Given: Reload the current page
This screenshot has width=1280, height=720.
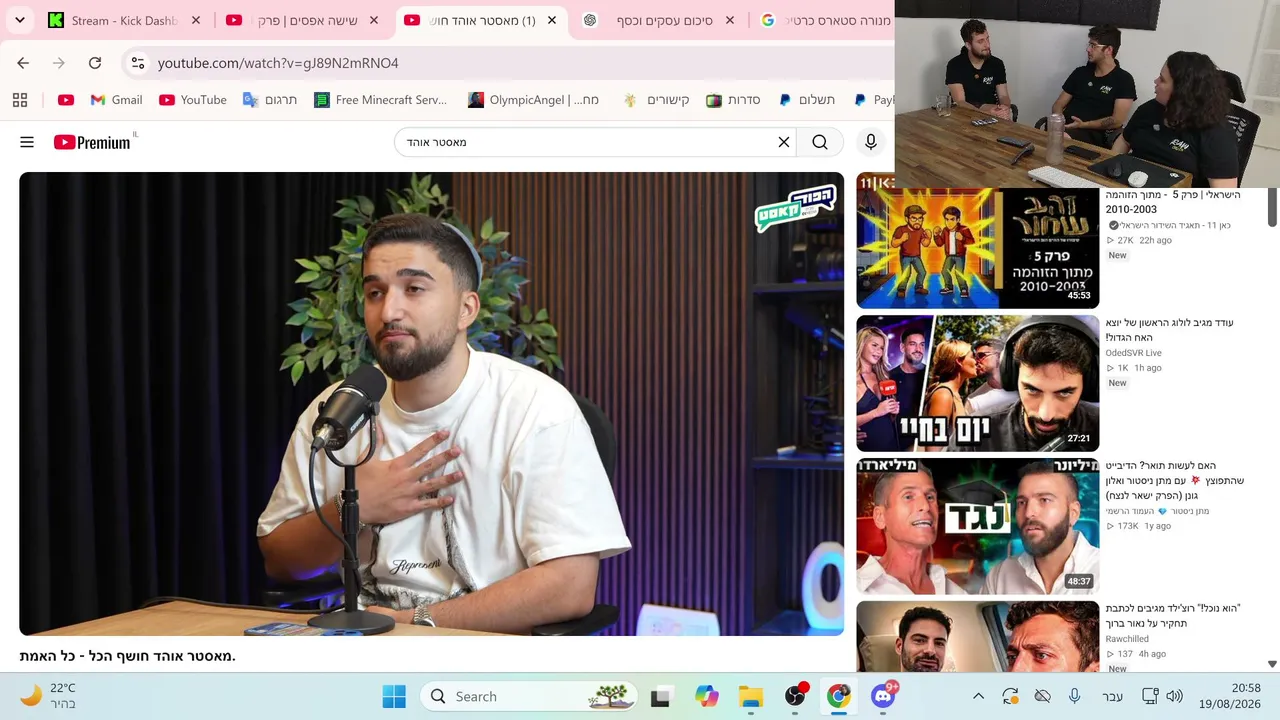Looking at the screenshot, I should click(x=95, y=63).
